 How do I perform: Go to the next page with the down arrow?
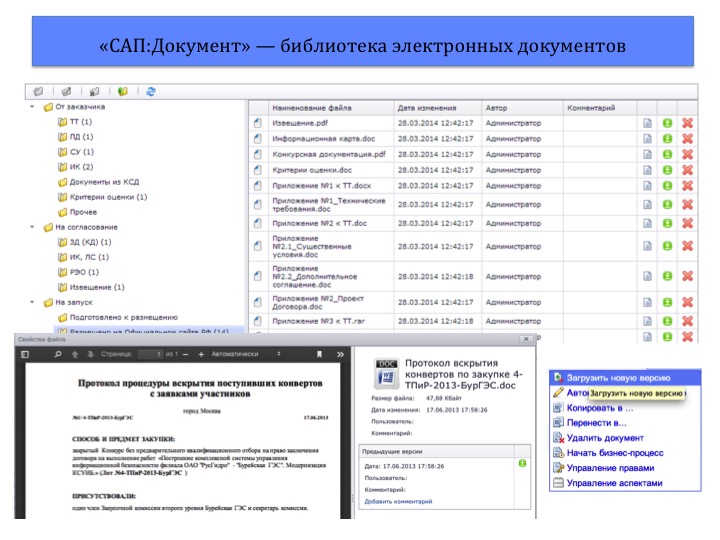click(90, 354)
